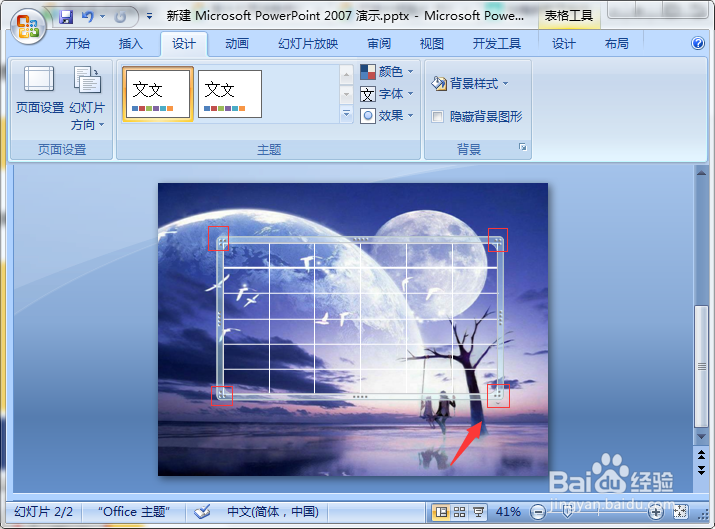Open the undo history dropdown arrow
This screenshot has width=715, height=529.
[x=102, y=17]
